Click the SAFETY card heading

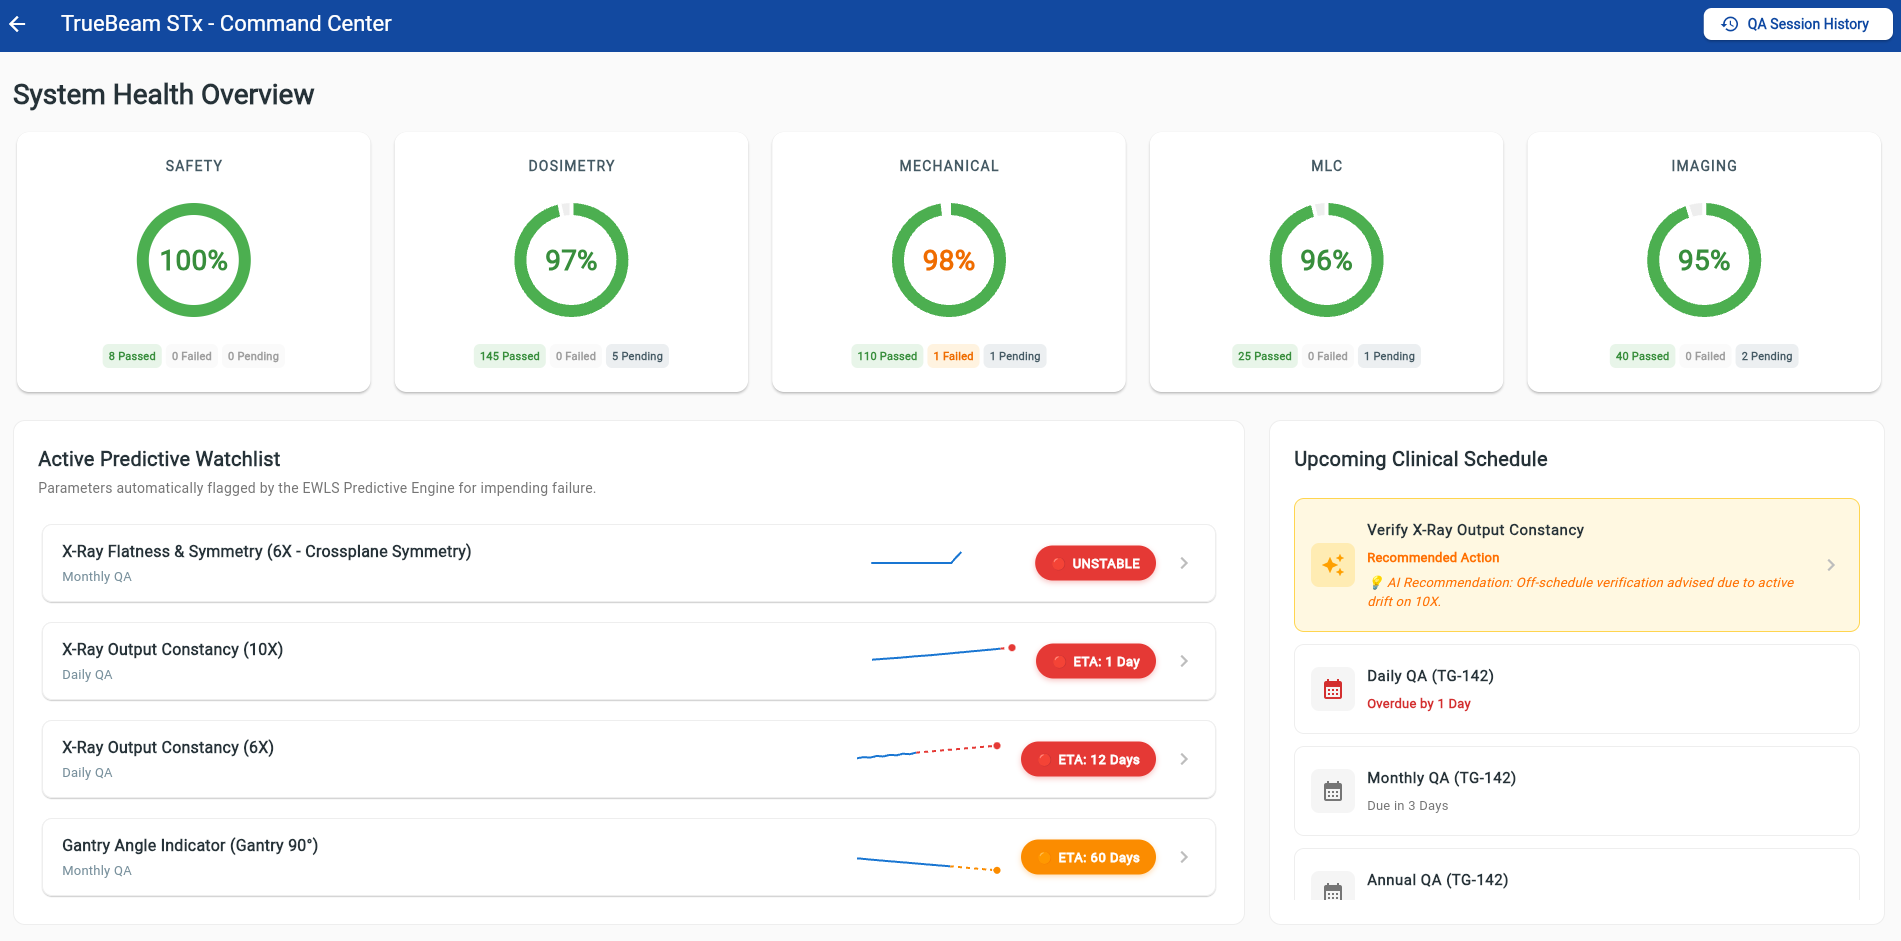click(x=194, y=166)
